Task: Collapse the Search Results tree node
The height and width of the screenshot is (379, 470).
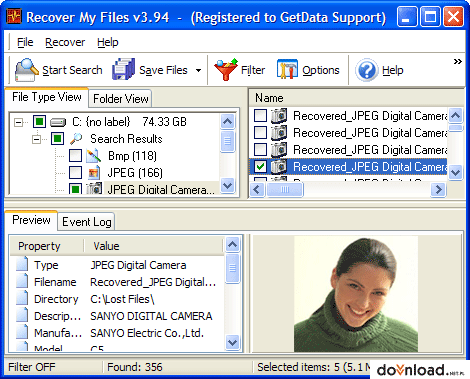Action: (x=37, y=139)
